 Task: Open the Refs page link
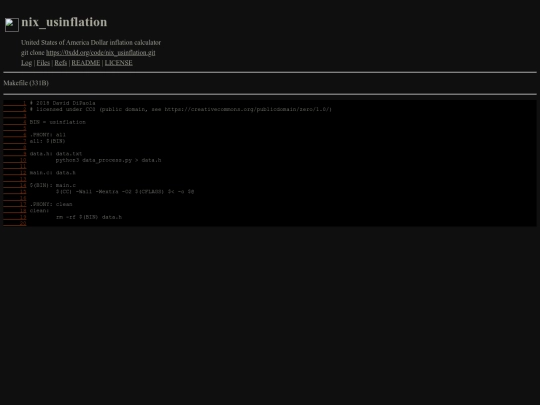[x=61, y=63]
